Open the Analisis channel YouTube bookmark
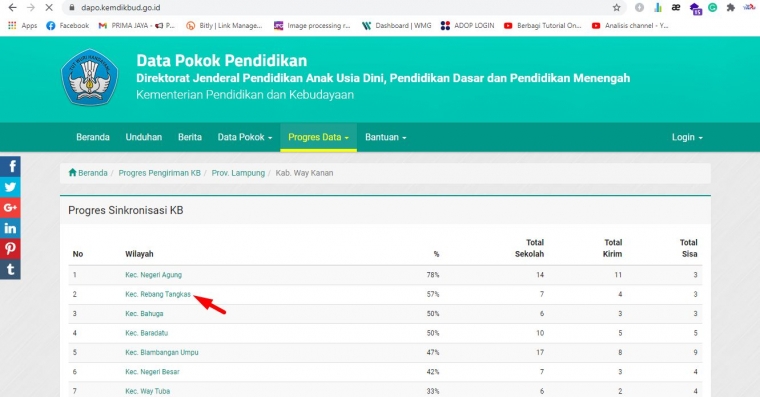 (x=630, y=26)
